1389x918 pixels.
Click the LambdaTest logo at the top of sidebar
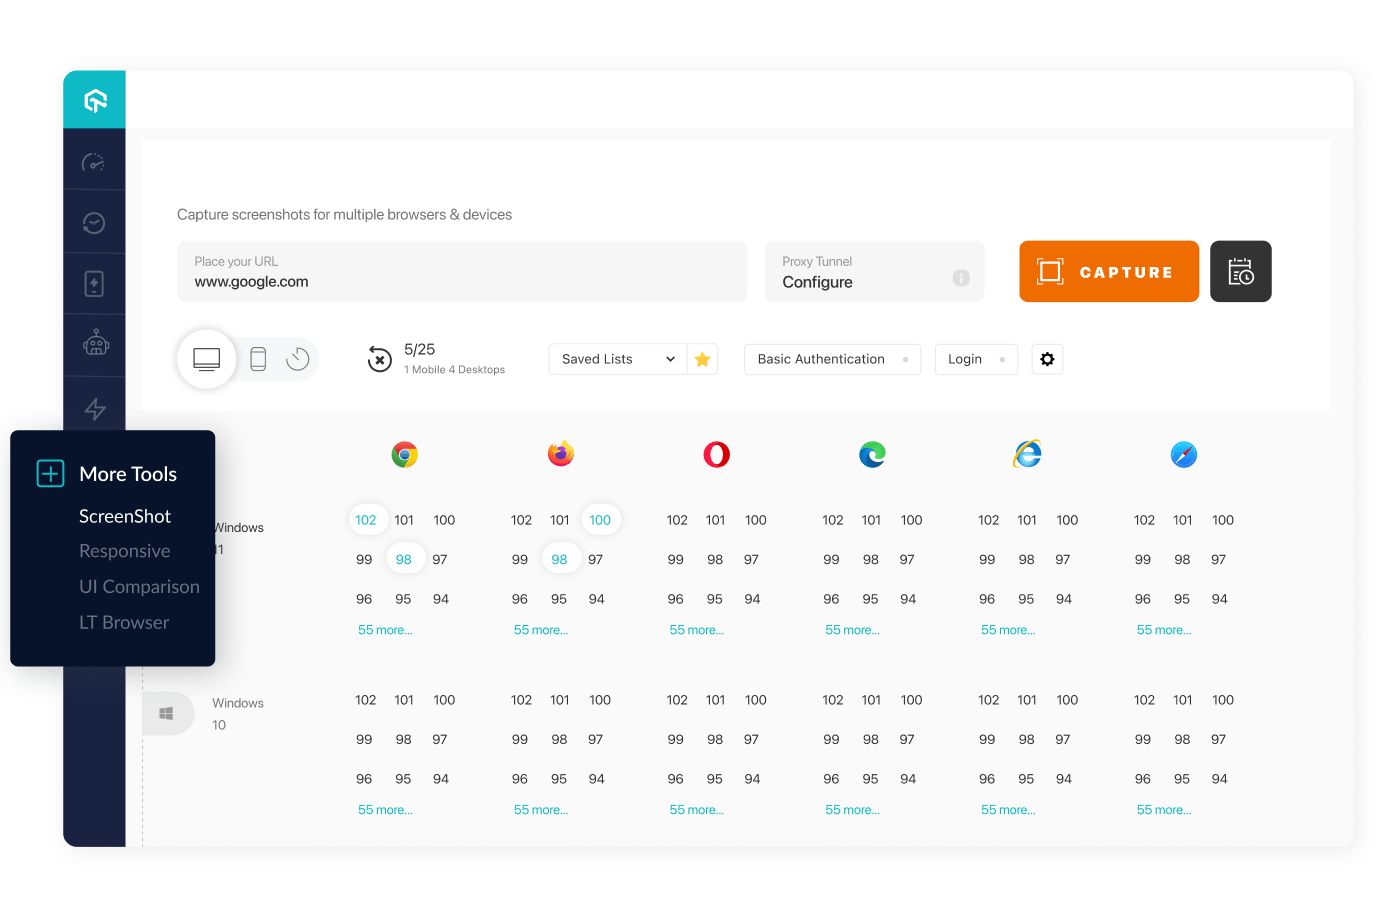click(x=94, y=99)
